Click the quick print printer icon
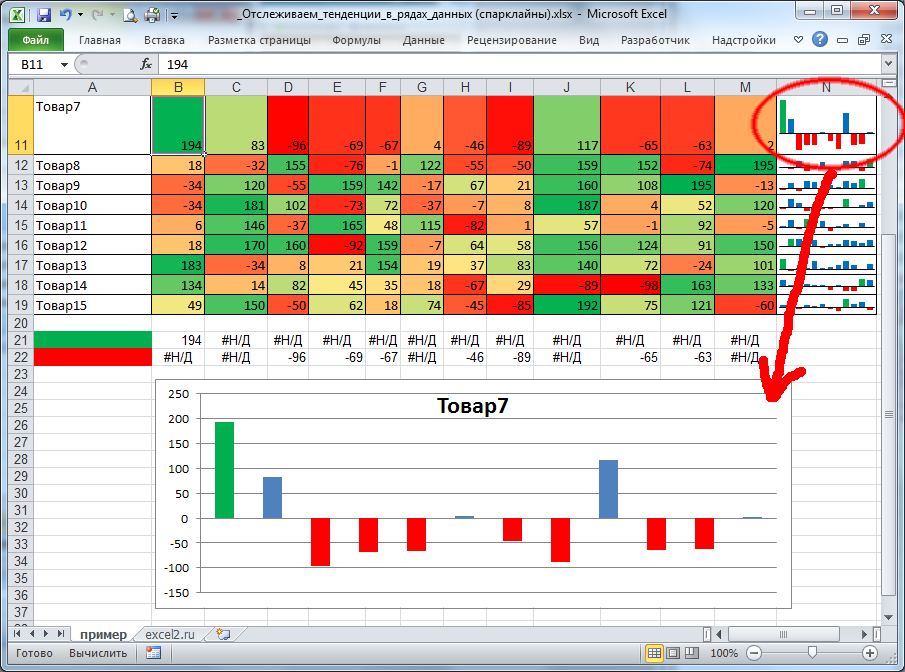Screen dimensions: 905x672 click(153, 15)
